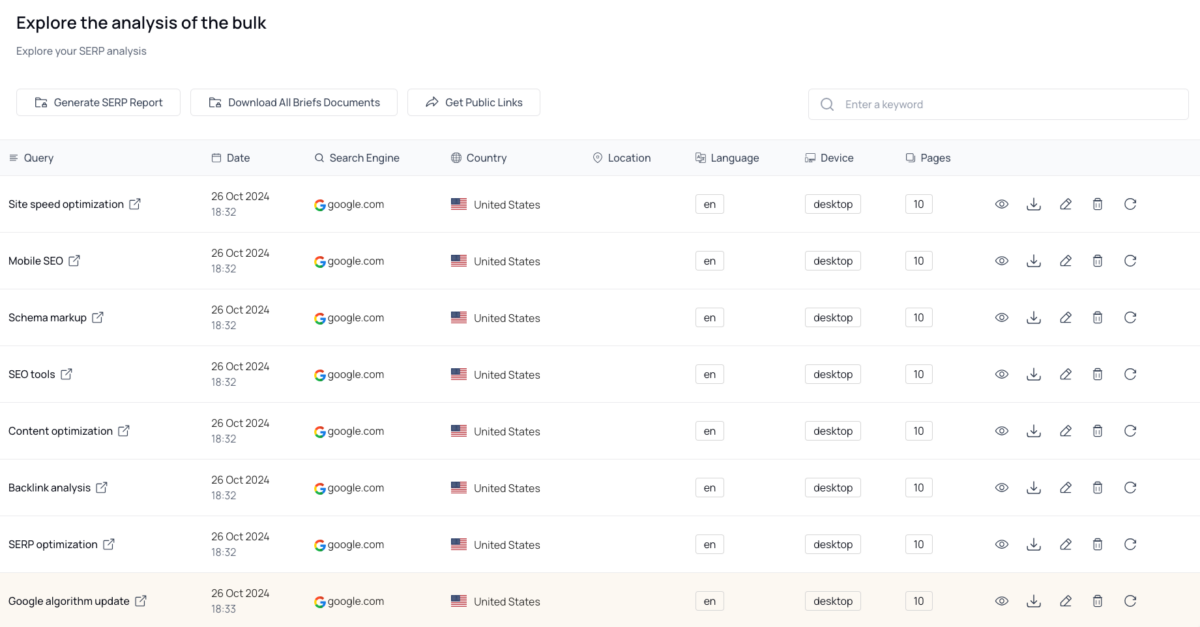Viewport: 1200px width, 627px height.
Task: Edit the Site speed optimization query
Action: pyautogui.click(x=1066, y=204)
